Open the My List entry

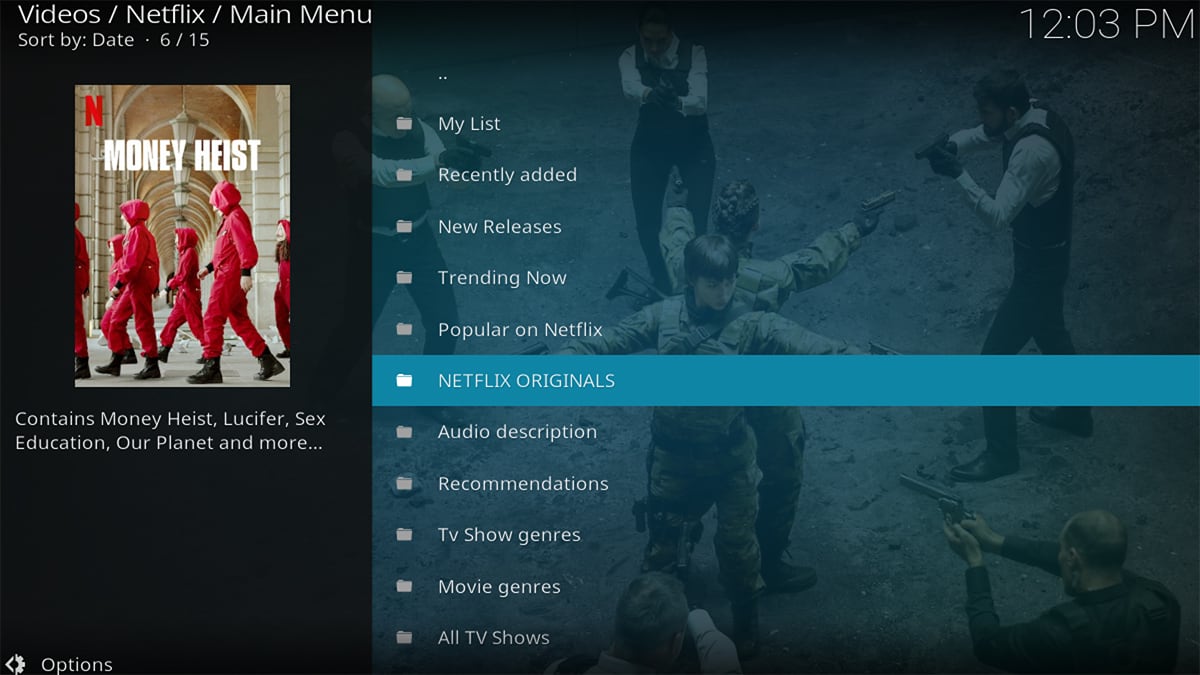(x=468, y=124)
